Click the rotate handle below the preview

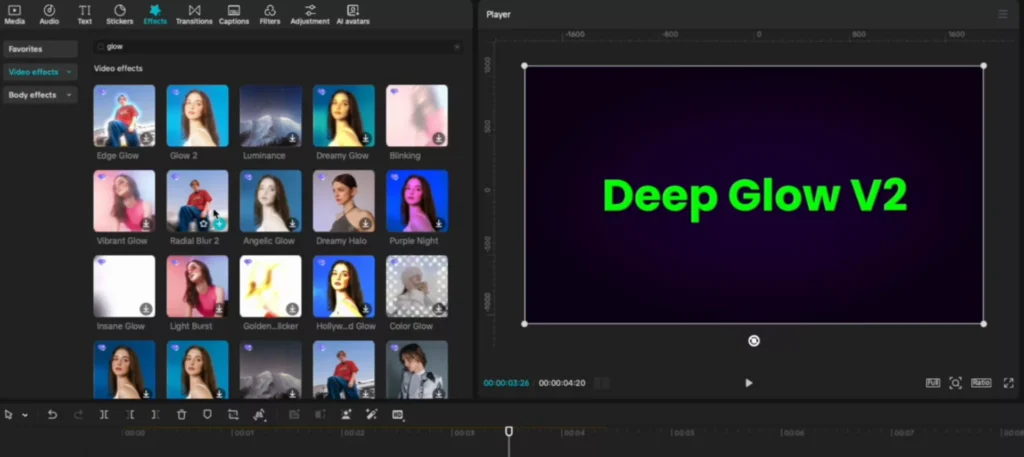pyautogui.click(x=754, y=341)
